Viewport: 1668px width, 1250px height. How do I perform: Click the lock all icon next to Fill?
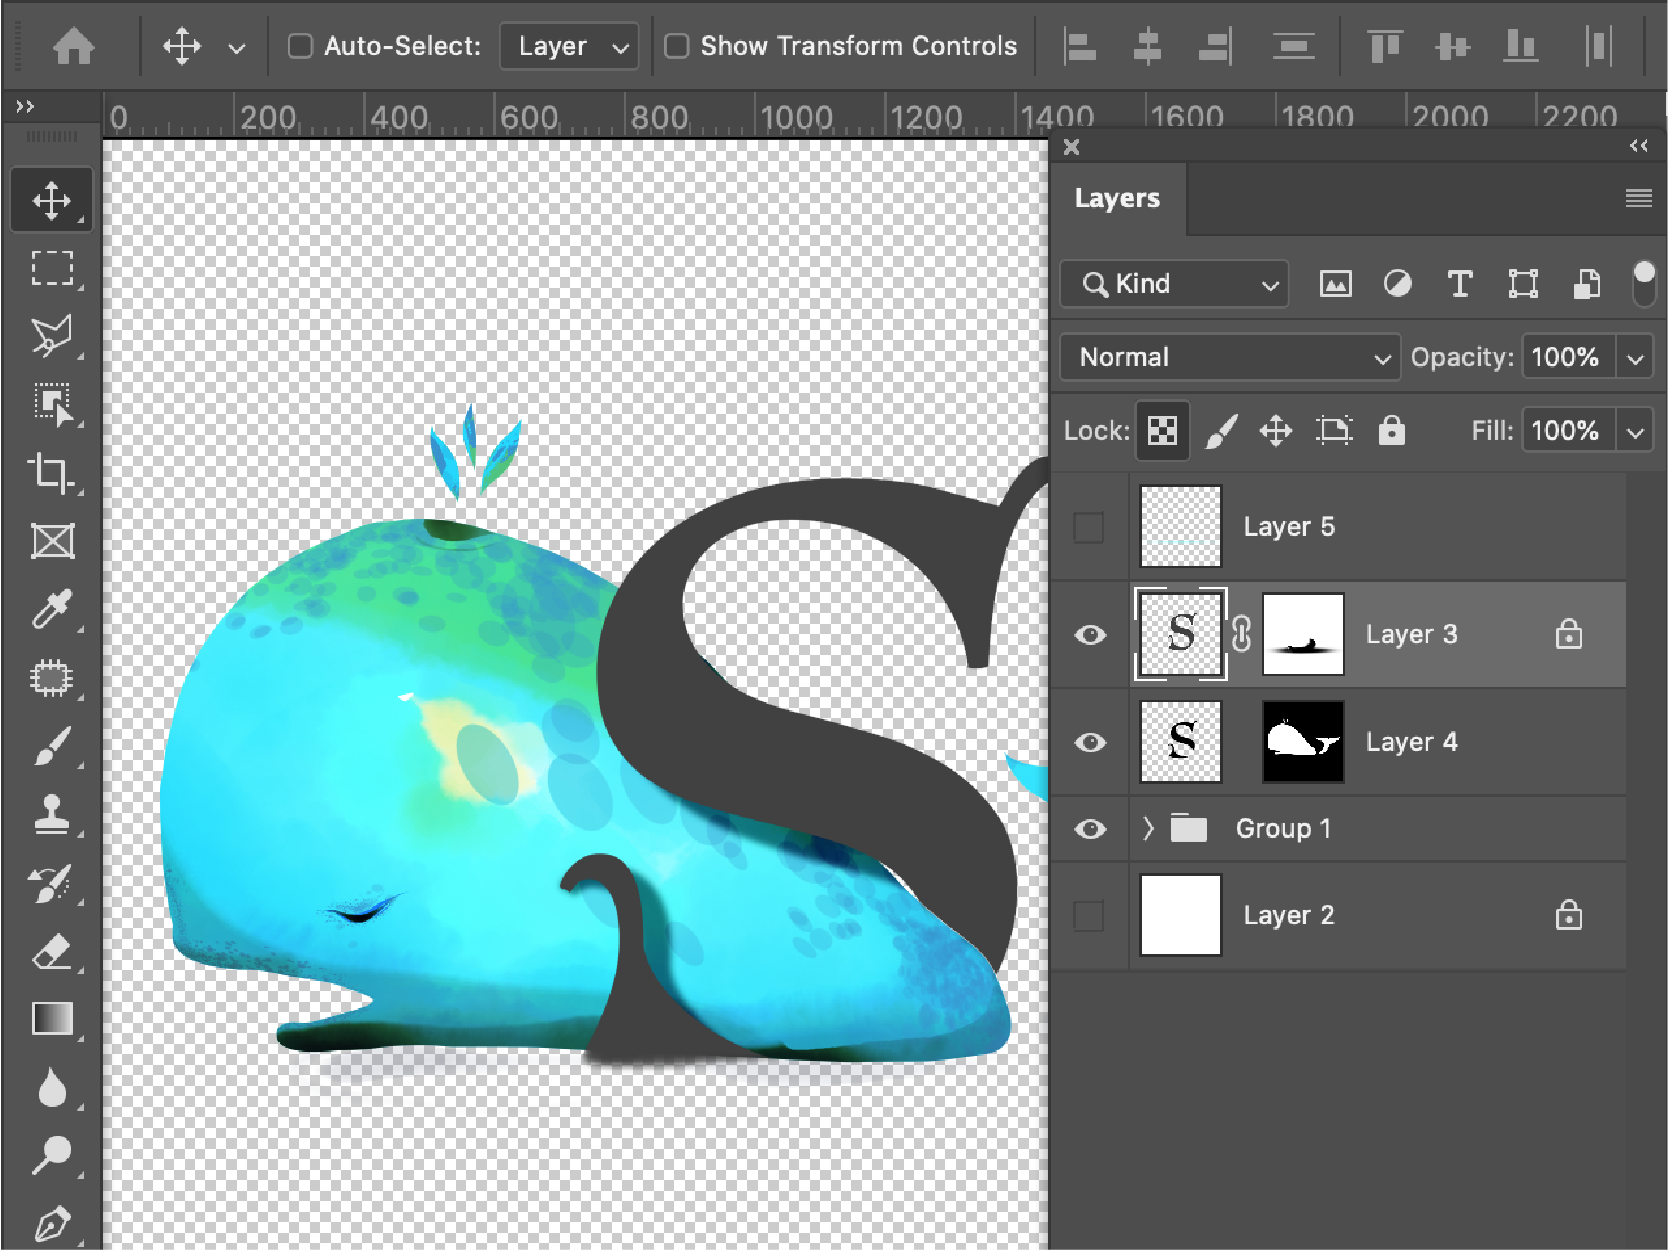coord(1392,430)
